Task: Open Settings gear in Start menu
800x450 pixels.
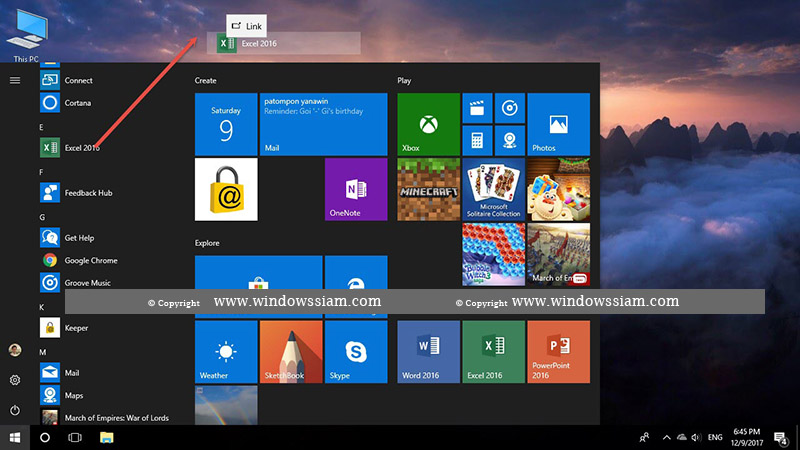Action: click(x=15, y=380)
